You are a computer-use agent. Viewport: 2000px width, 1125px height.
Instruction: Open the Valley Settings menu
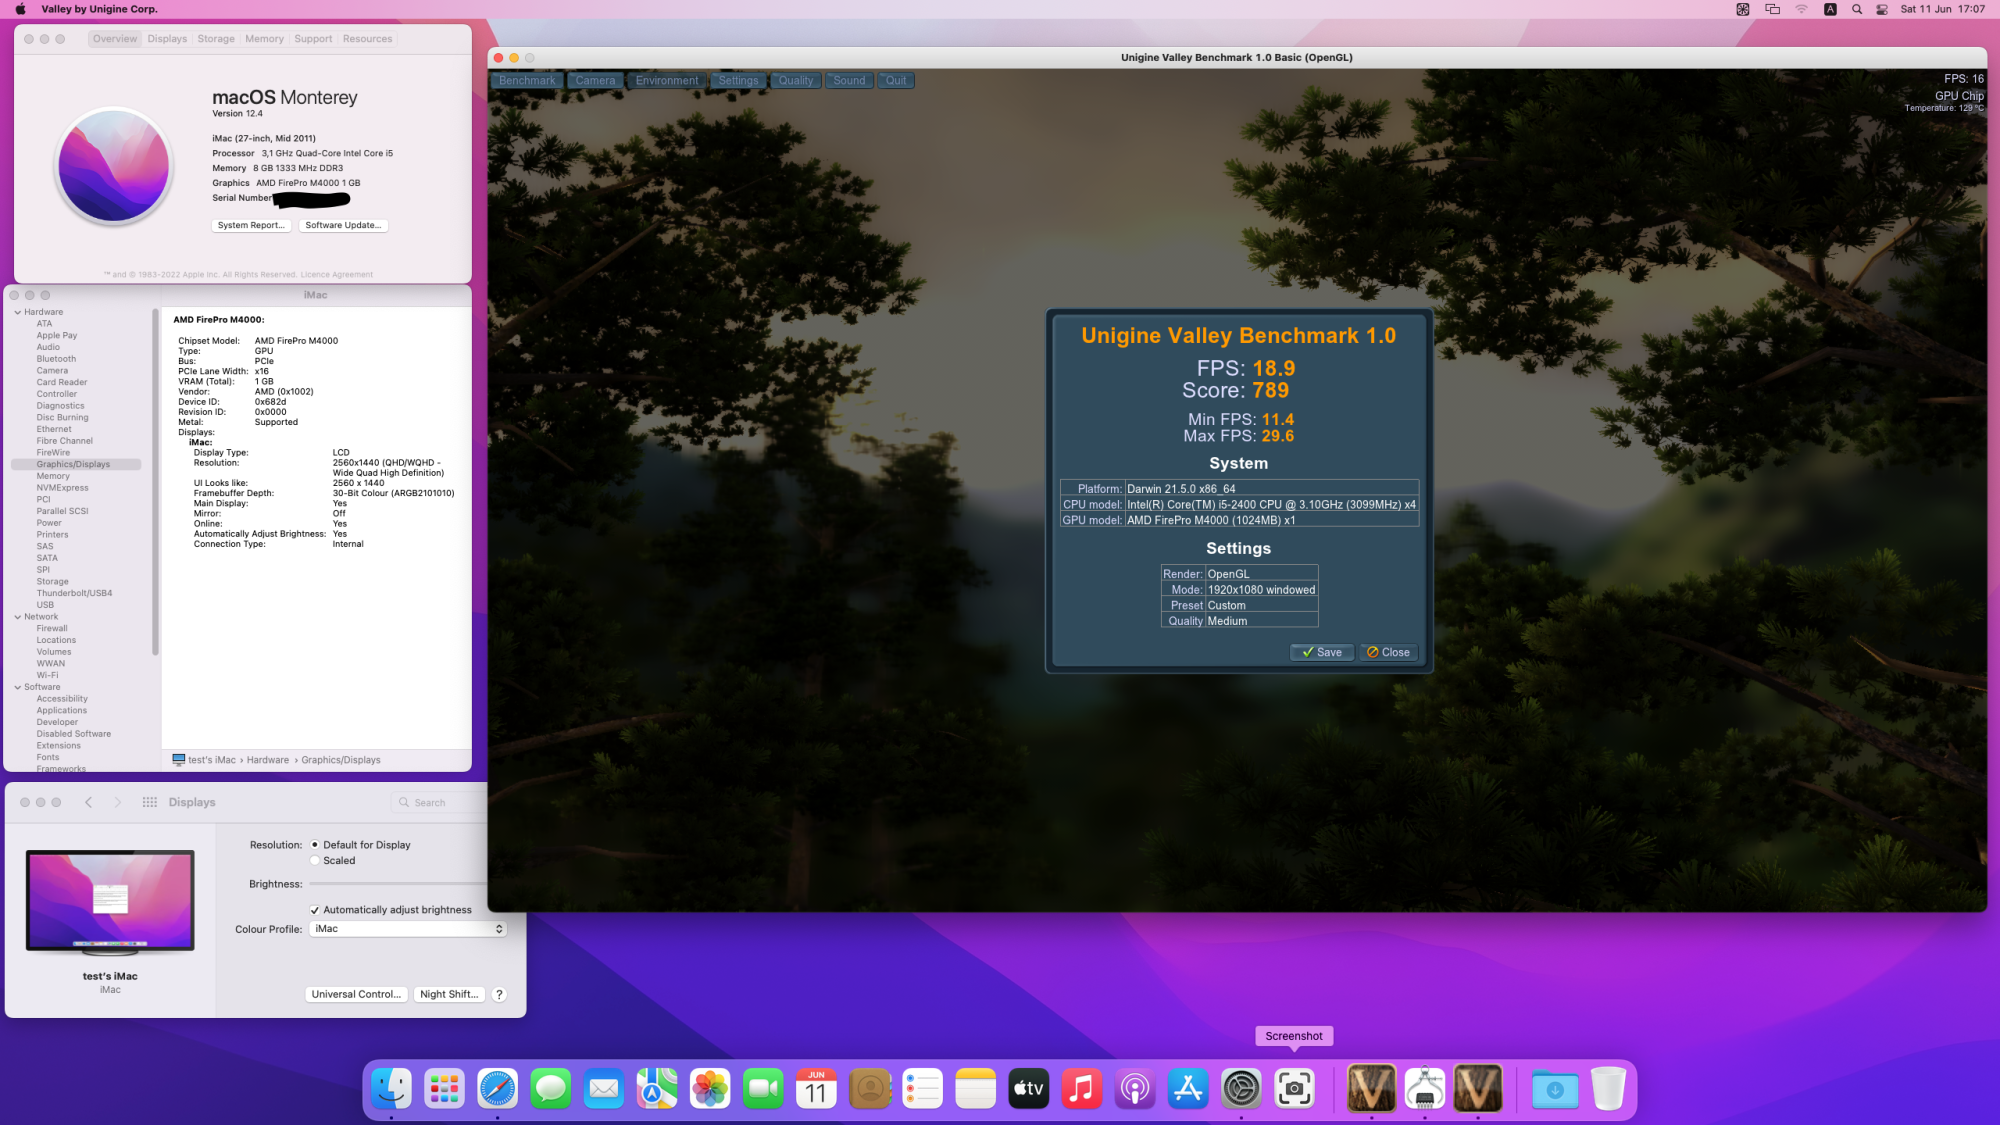[738, 81]
